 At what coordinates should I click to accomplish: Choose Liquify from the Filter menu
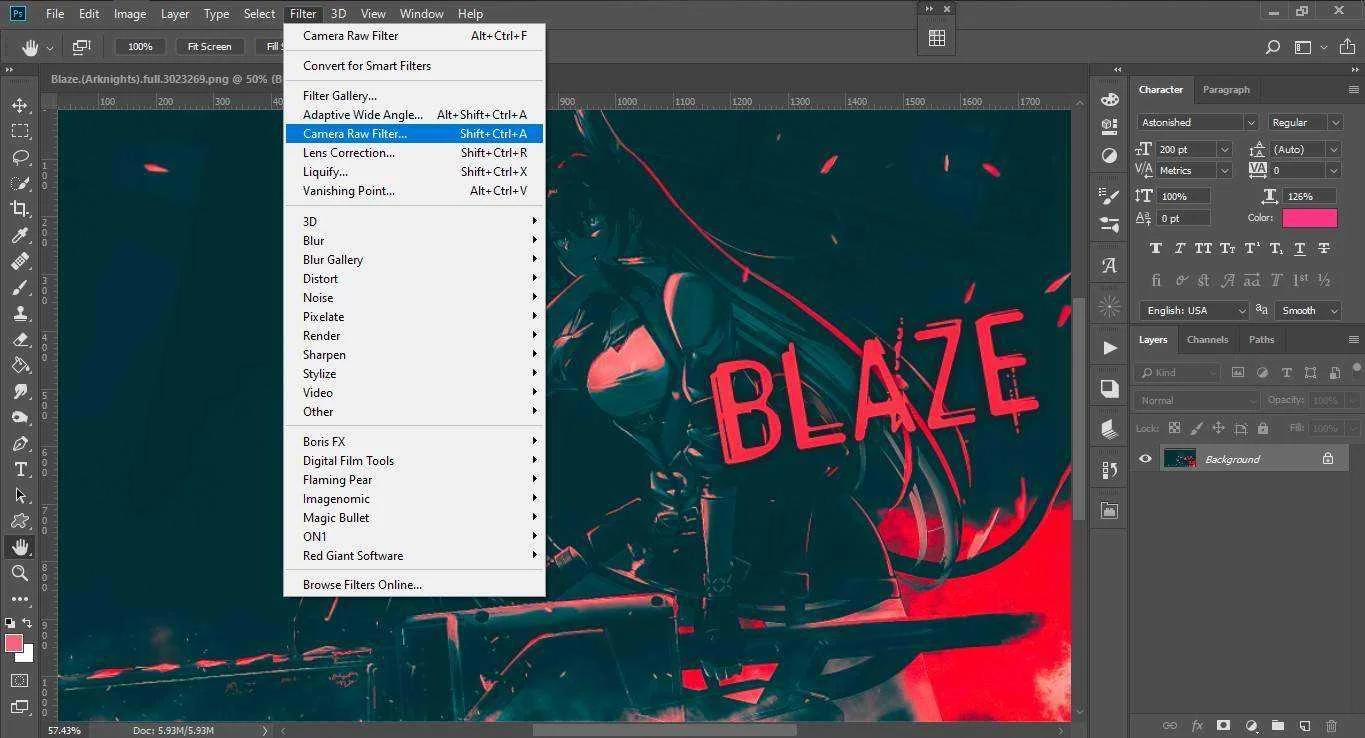(x=414, y=171)
